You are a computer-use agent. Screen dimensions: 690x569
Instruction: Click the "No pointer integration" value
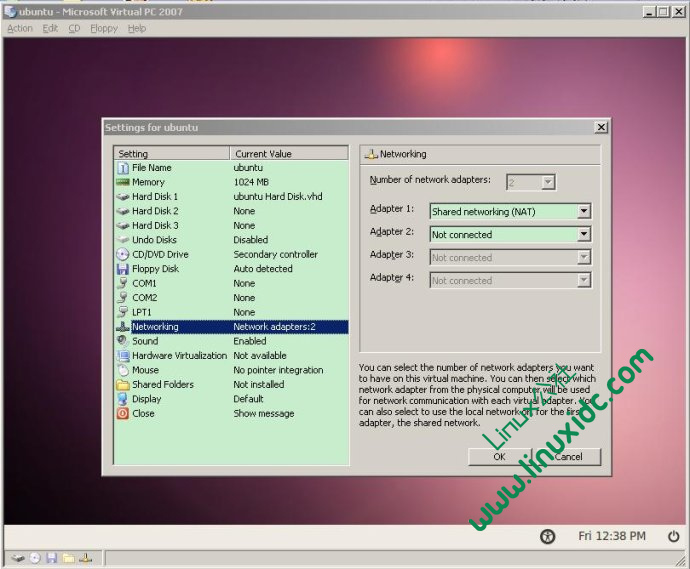[x=278, y=370]
